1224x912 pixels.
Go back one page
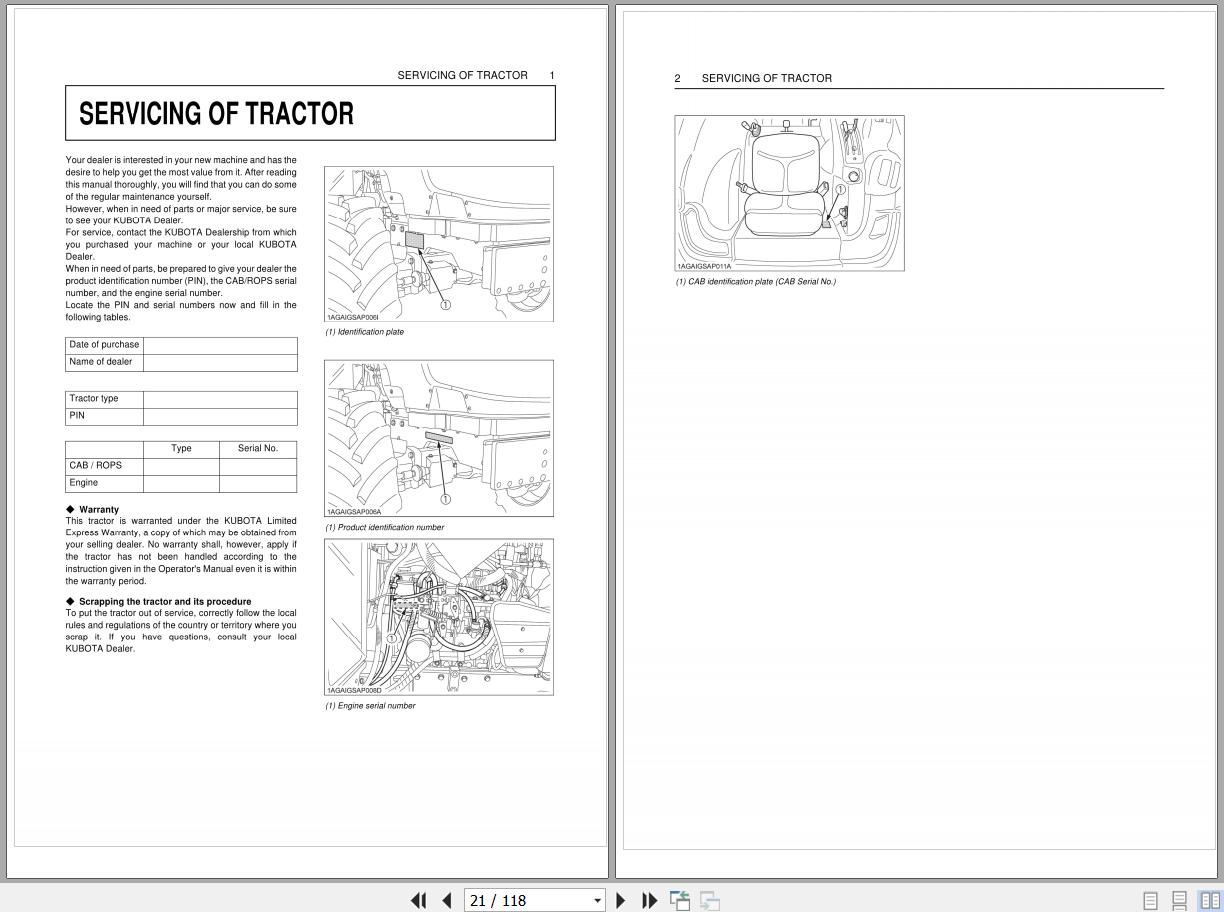[446, 900]
